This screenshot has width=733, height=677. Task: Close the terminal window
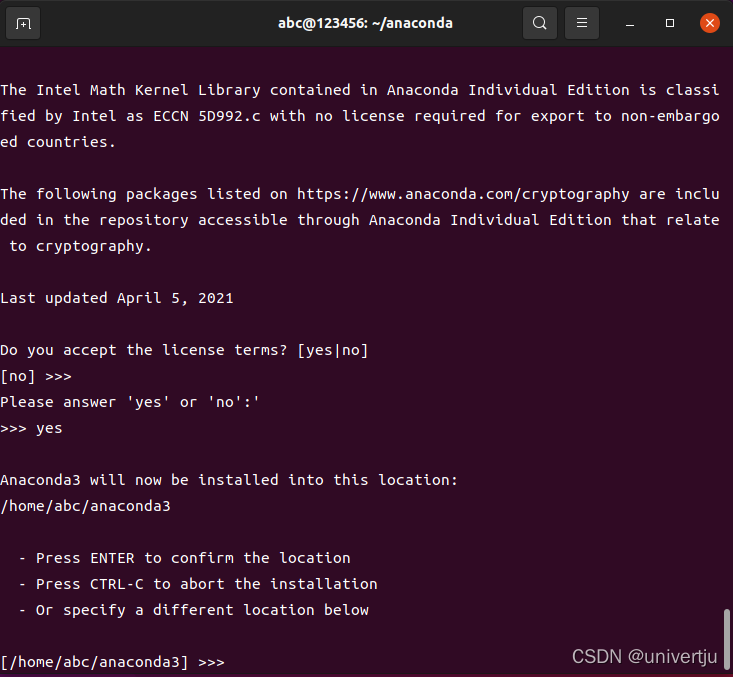(709, 23)
